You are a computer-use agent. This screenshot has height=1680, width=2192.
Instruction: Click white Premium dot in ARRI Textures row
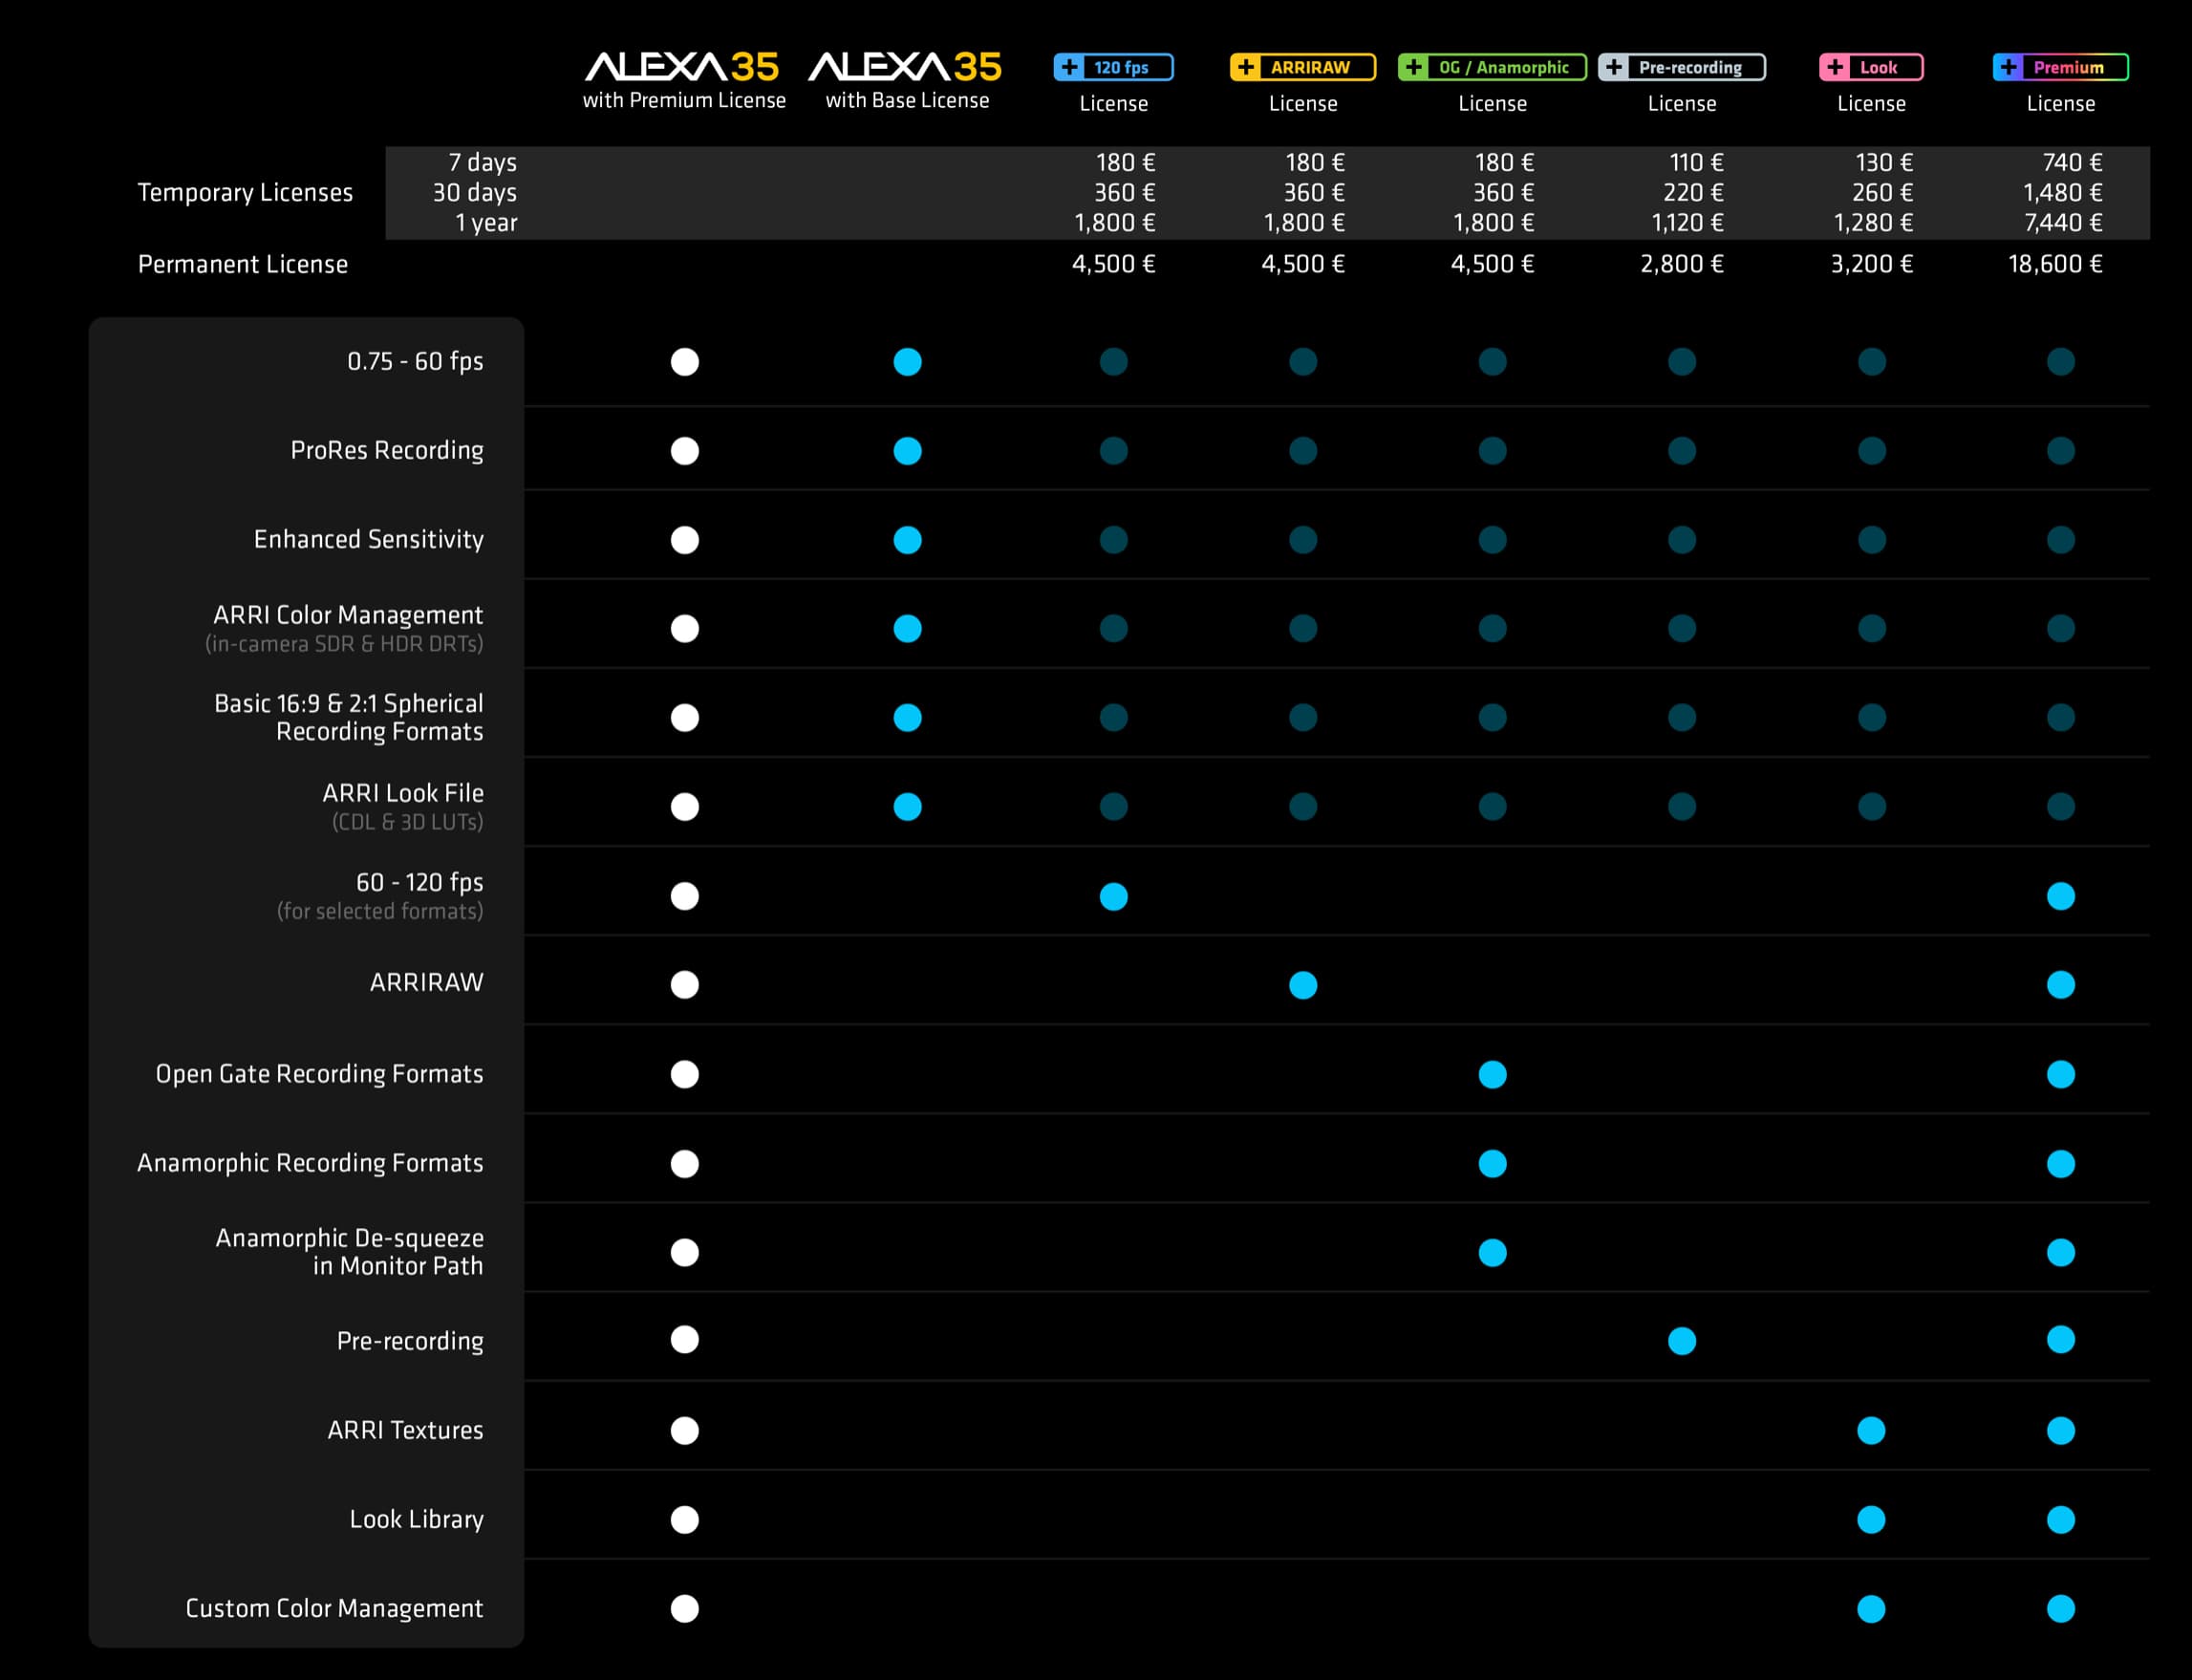(685, 1431)
